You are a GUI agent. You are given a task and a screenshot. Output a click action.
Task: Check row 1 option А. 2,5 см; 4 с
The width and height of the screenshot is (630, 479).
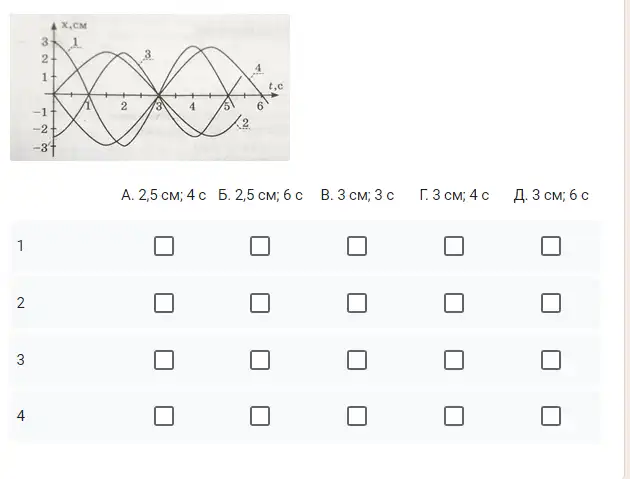tap(164, 246)
